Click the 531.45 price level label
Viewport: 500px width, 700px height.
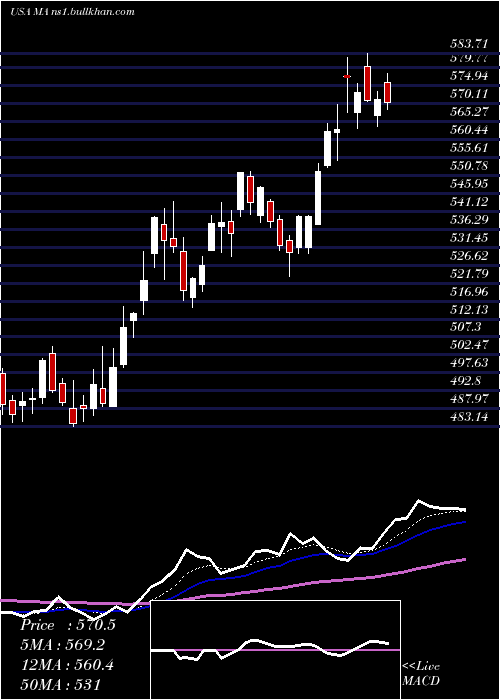[x=469, y=238]
